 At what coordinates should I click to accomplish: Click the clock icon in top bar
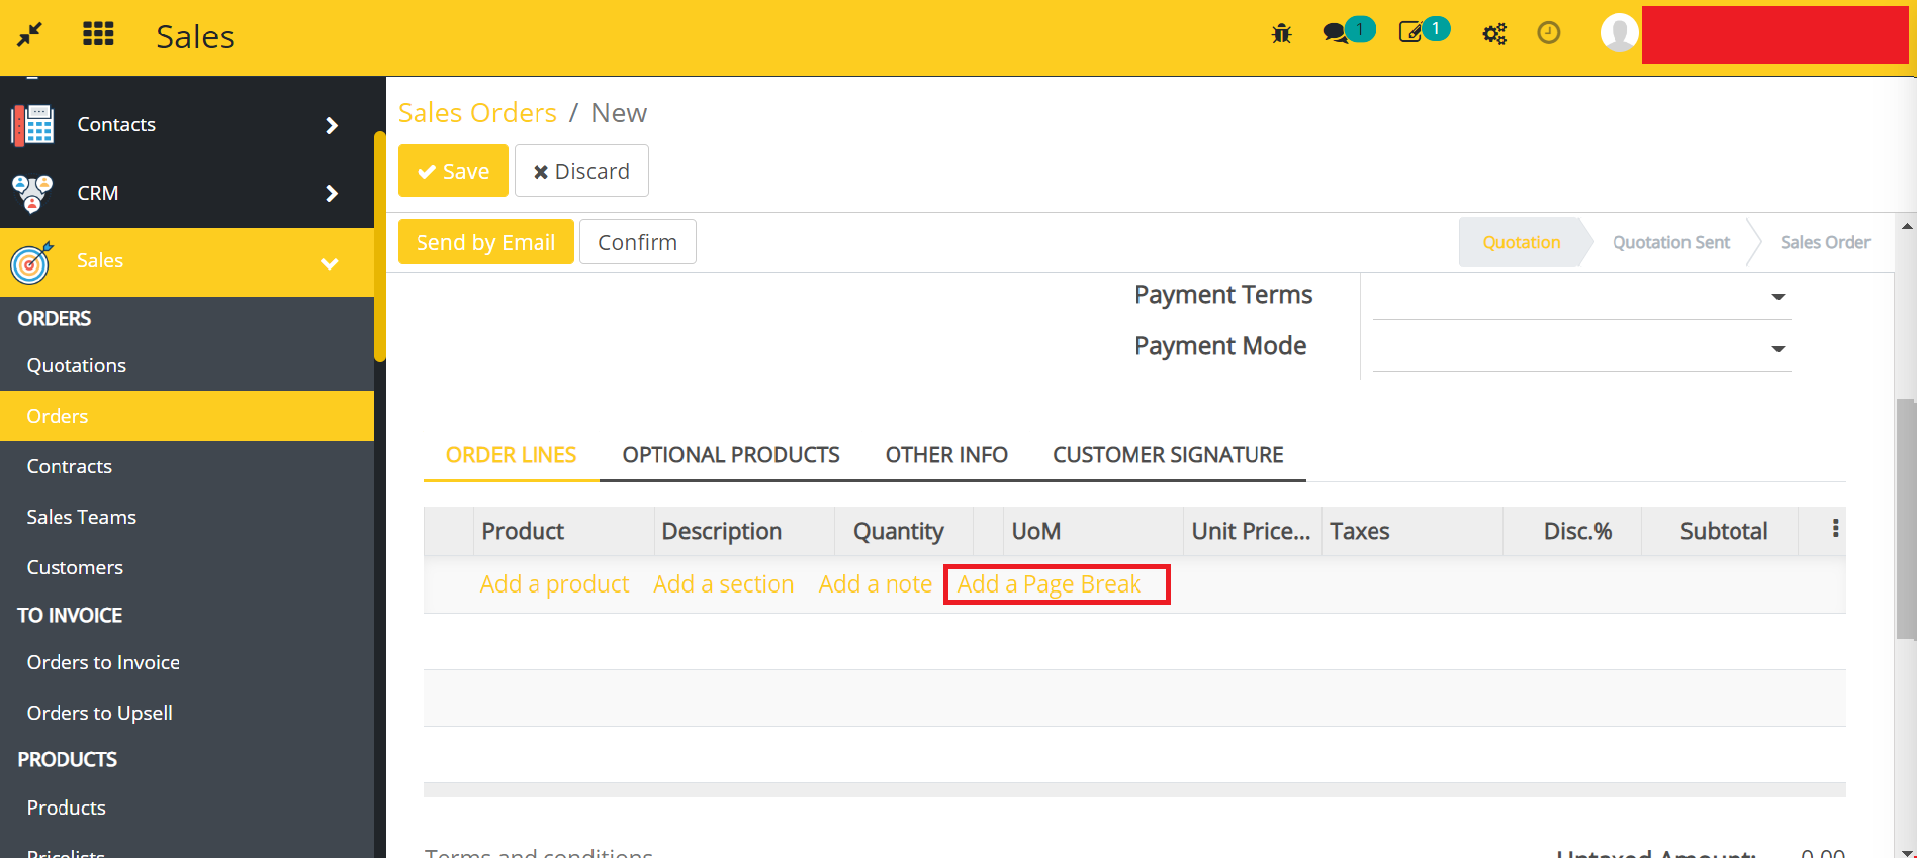pos(1548,33)
